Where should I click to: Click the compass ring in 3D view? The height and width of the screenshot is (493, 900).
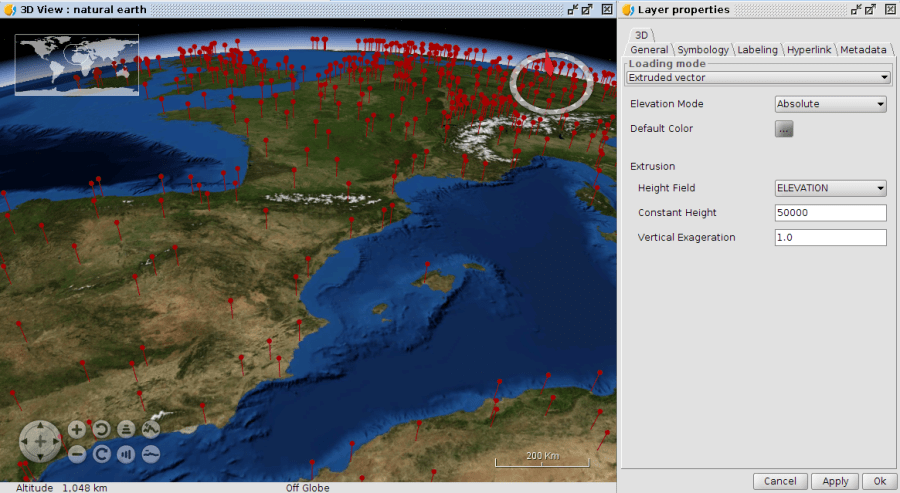tap(547, 80)
